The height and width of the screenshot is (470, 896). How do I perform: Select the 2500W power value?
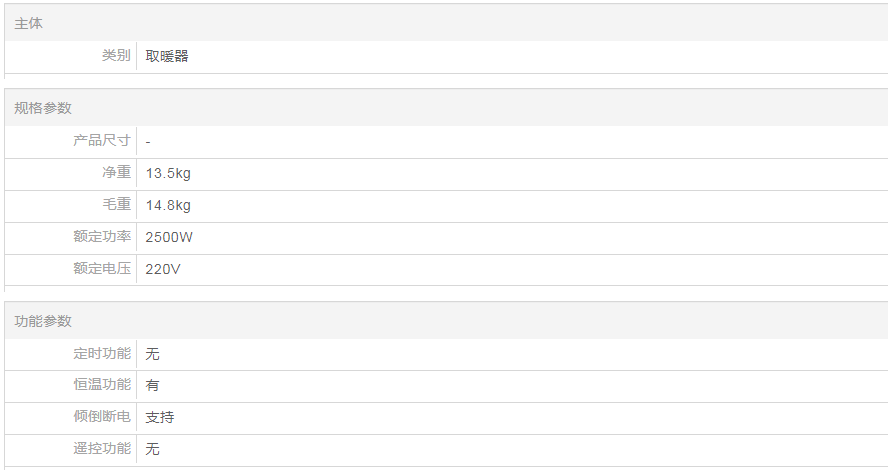168,238
